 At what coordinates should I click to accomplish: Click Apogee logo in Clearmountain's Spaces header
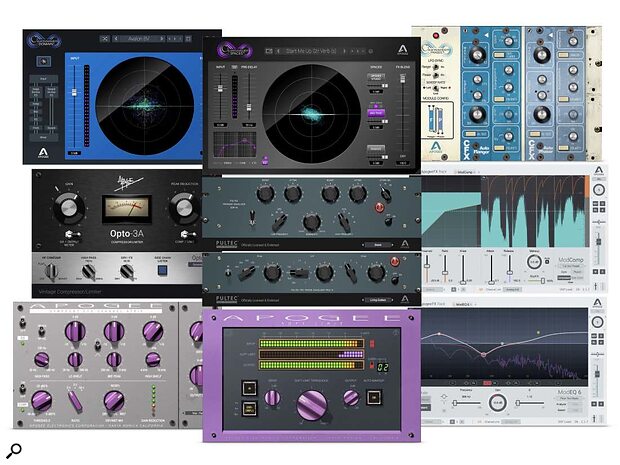pyautogui.click(x=402, y=50)
